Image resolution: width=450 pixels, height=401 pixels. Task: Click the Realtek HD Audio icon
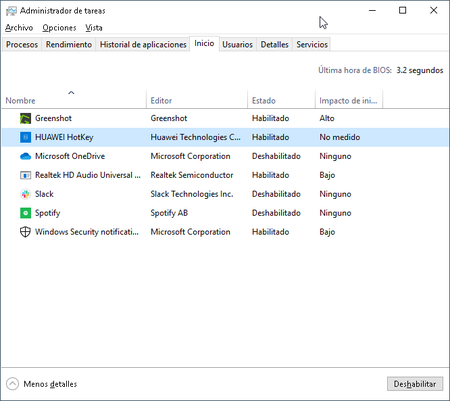coord(25,175)
